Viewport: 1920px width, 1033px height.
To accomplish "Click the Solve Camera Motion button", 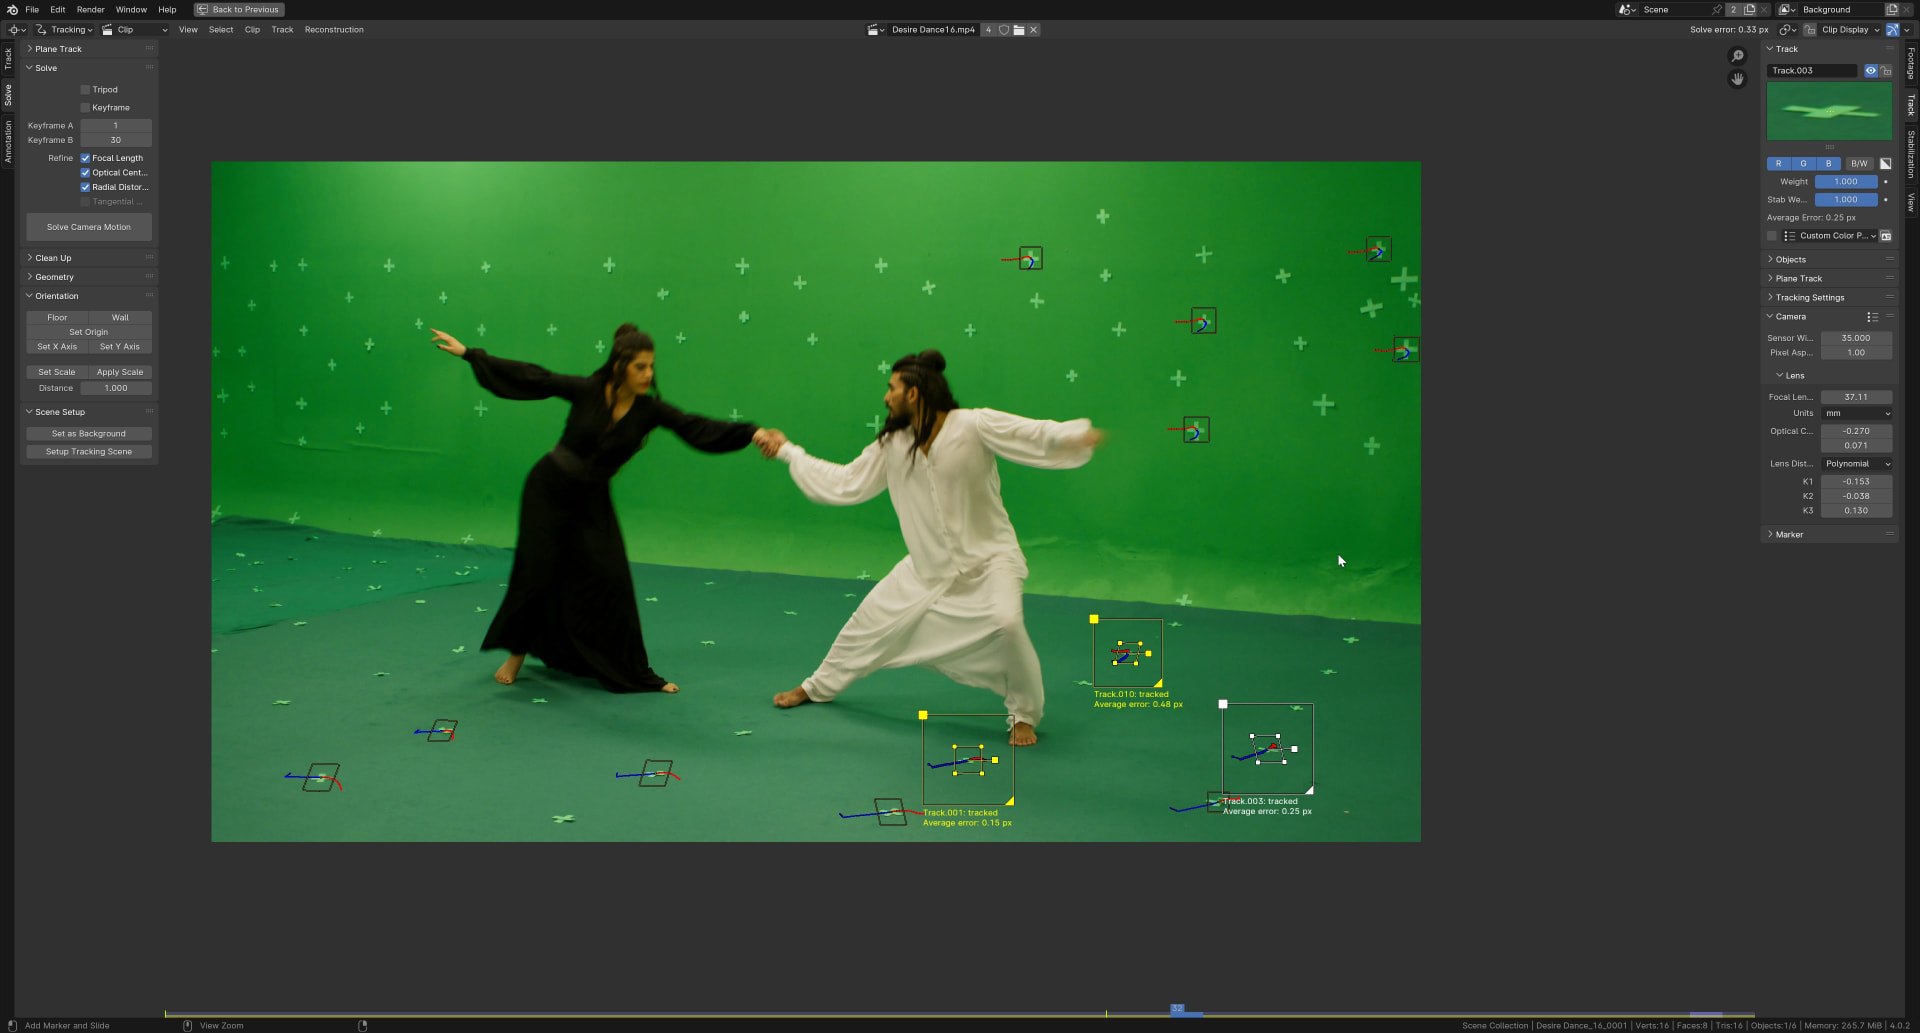I will [89, 227].
